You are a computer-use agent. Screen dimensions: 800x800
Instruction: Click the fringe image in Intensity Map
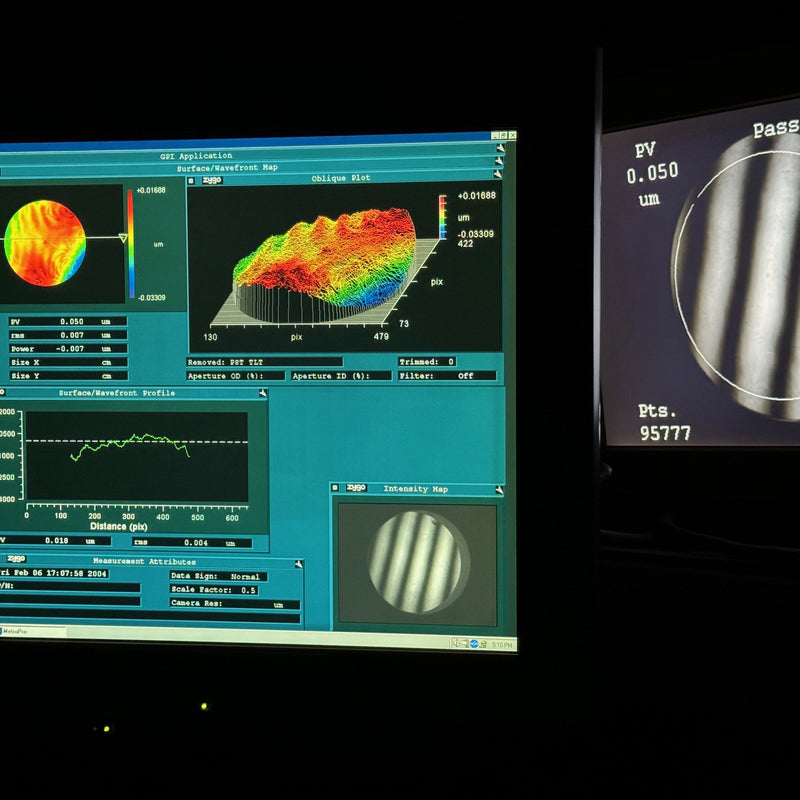417,564
